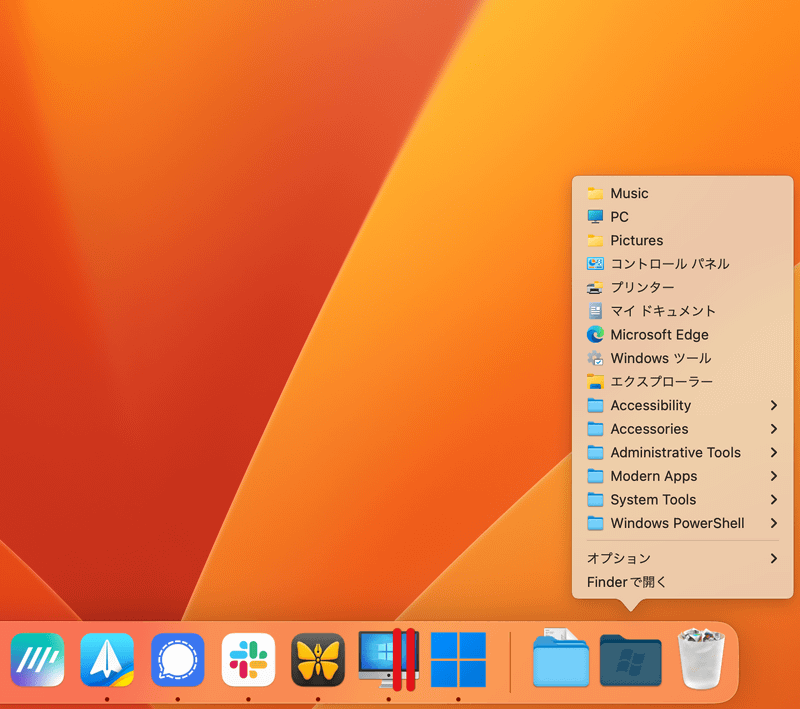Click the Windows PowerShell folder icon
This screenshot has width=800, height=709.
[x=595, y=523]
